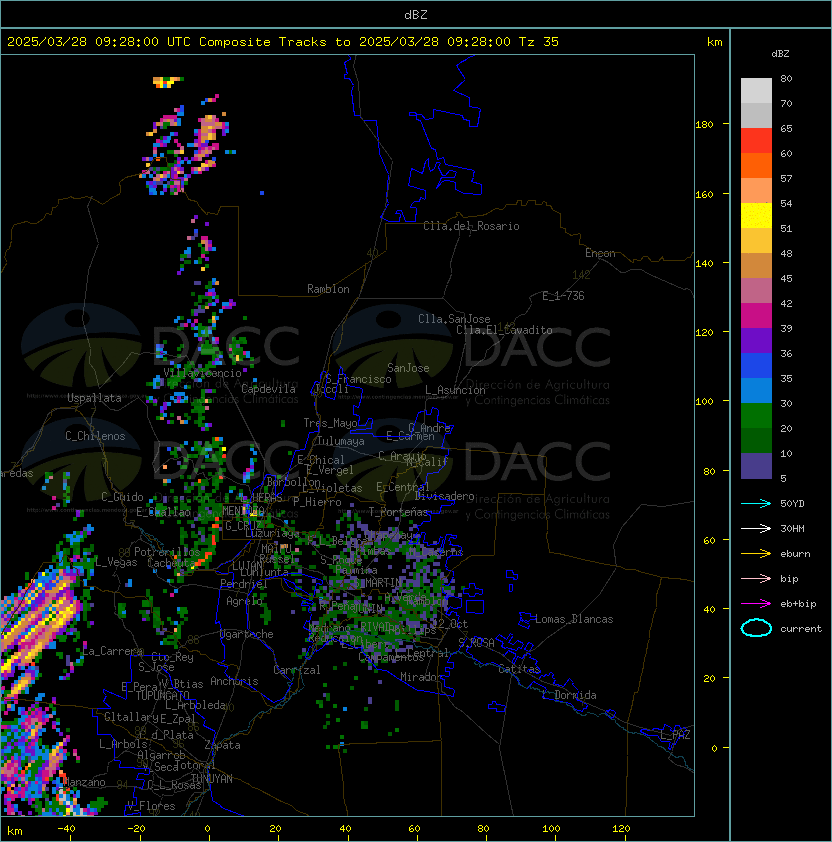The height and width of the screenshot is (842, 832).
Task: Click the 30HM legend label
Action: (792, 529)
